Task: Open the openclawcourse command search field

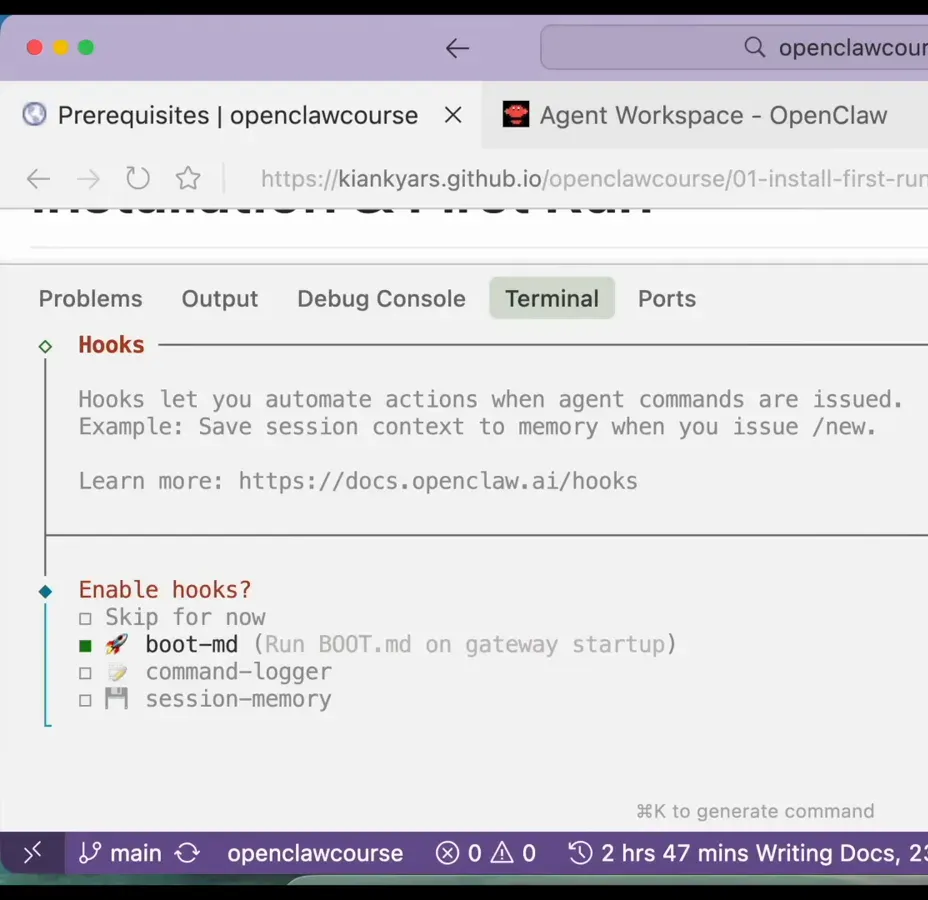Action: click(x=734, y=47)
